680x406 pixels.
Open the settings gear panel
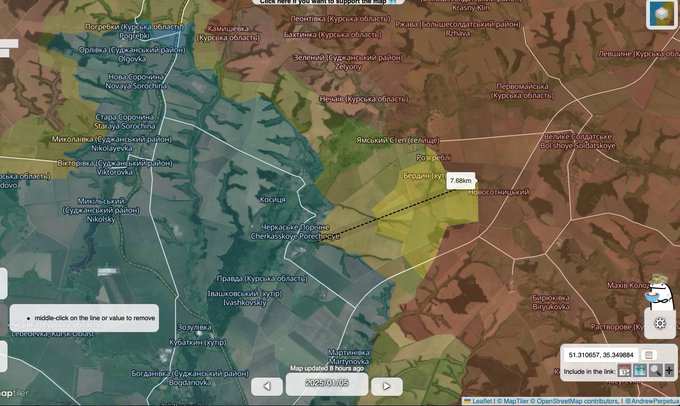tap(660, 323)
